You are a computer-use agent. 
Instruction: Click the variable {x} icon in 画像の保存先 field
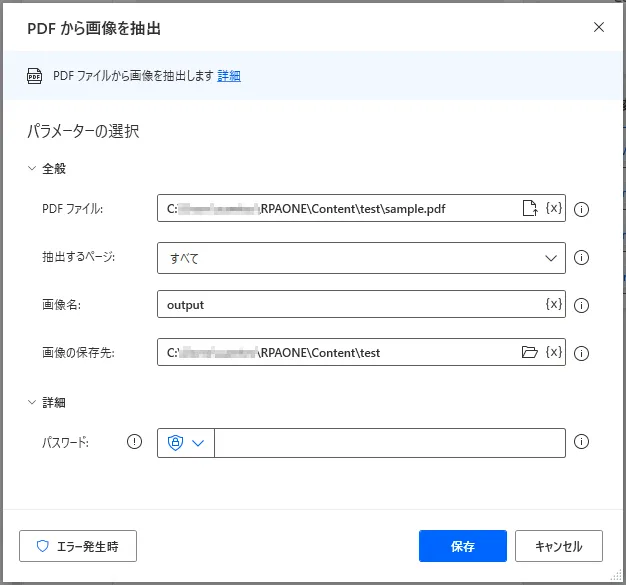[x=553, y=352]
